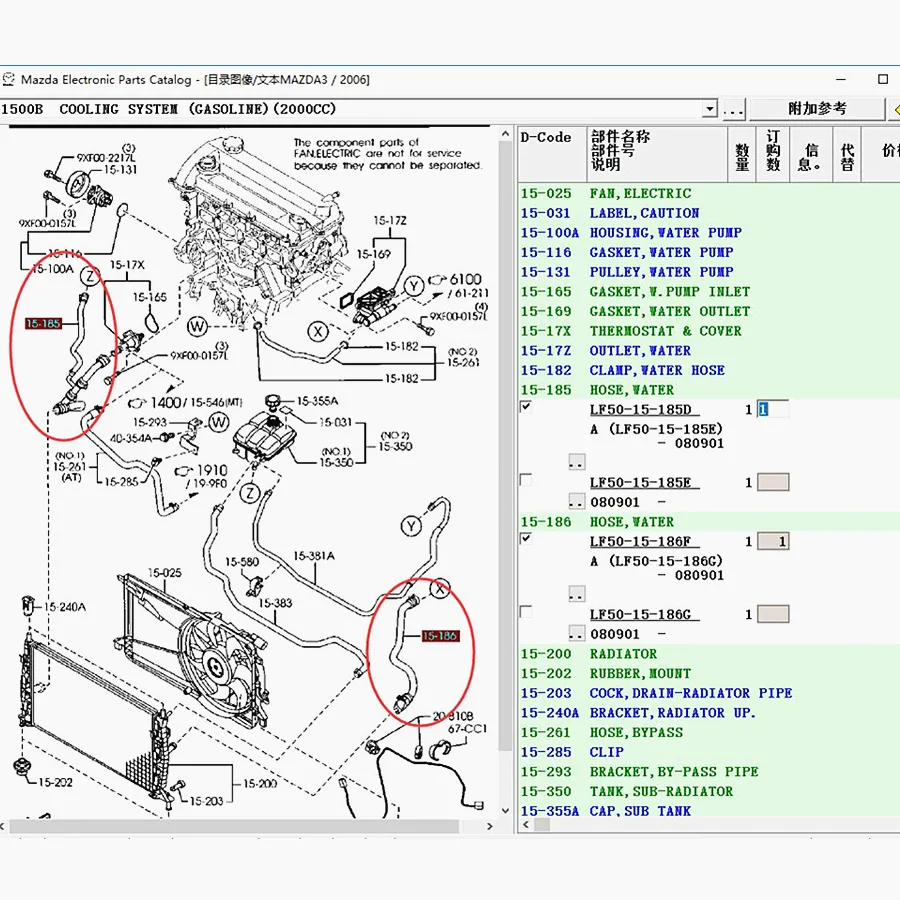Select the 15-17Z OUTLET, WATER row

click(709, 350)
